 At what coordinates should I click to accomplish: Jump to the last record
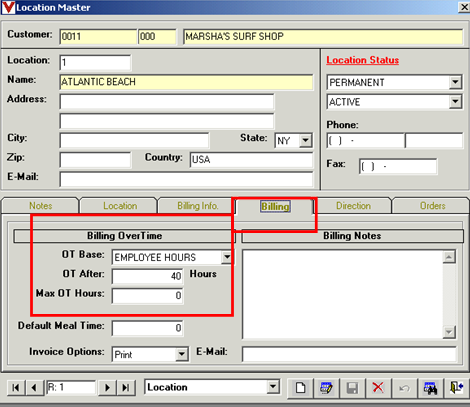126,388
